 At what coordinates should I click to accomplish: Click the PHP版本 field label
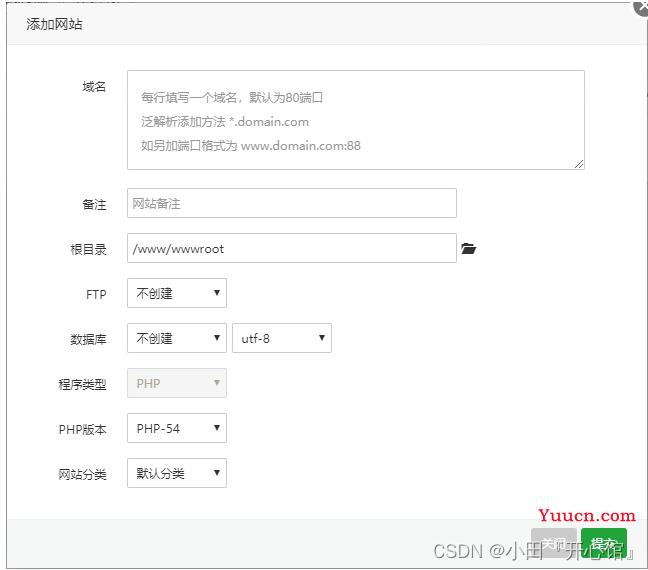point(82,430)
